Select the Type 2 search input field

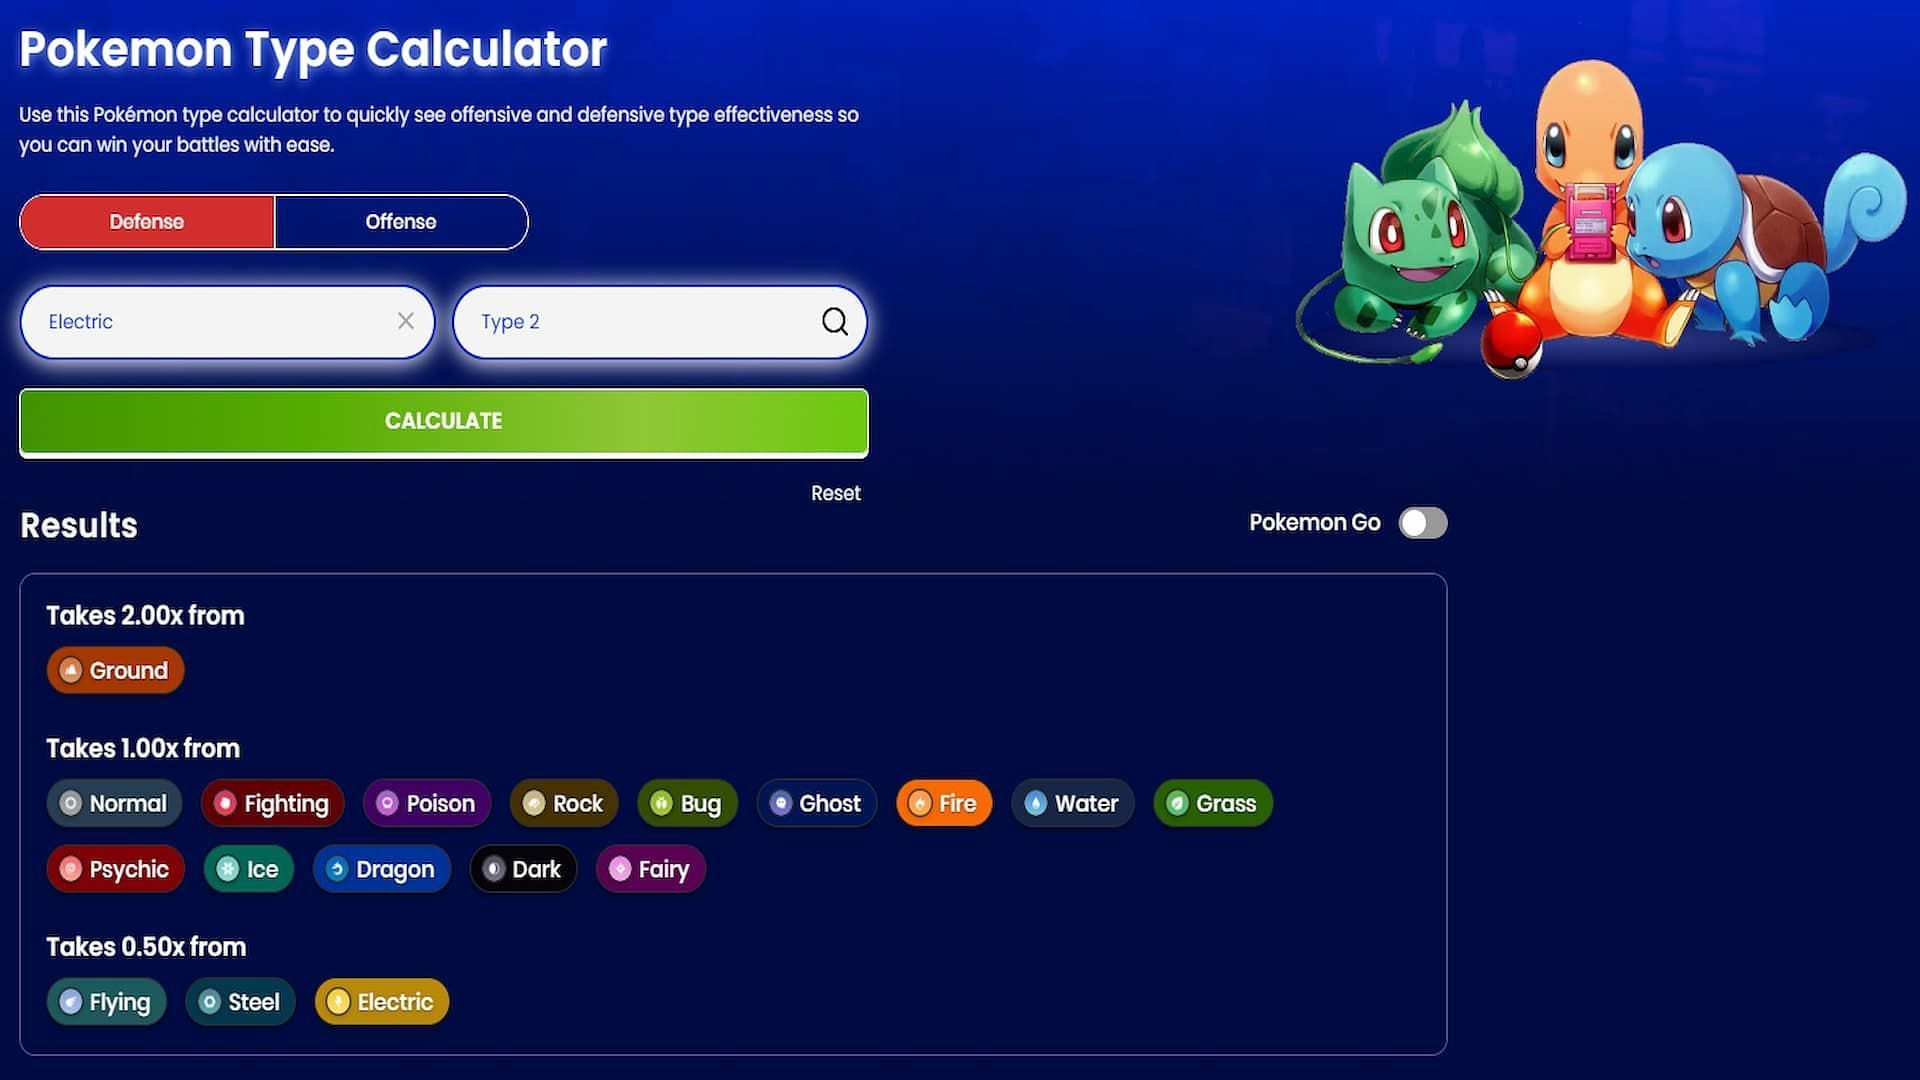(x=658, y=320)
